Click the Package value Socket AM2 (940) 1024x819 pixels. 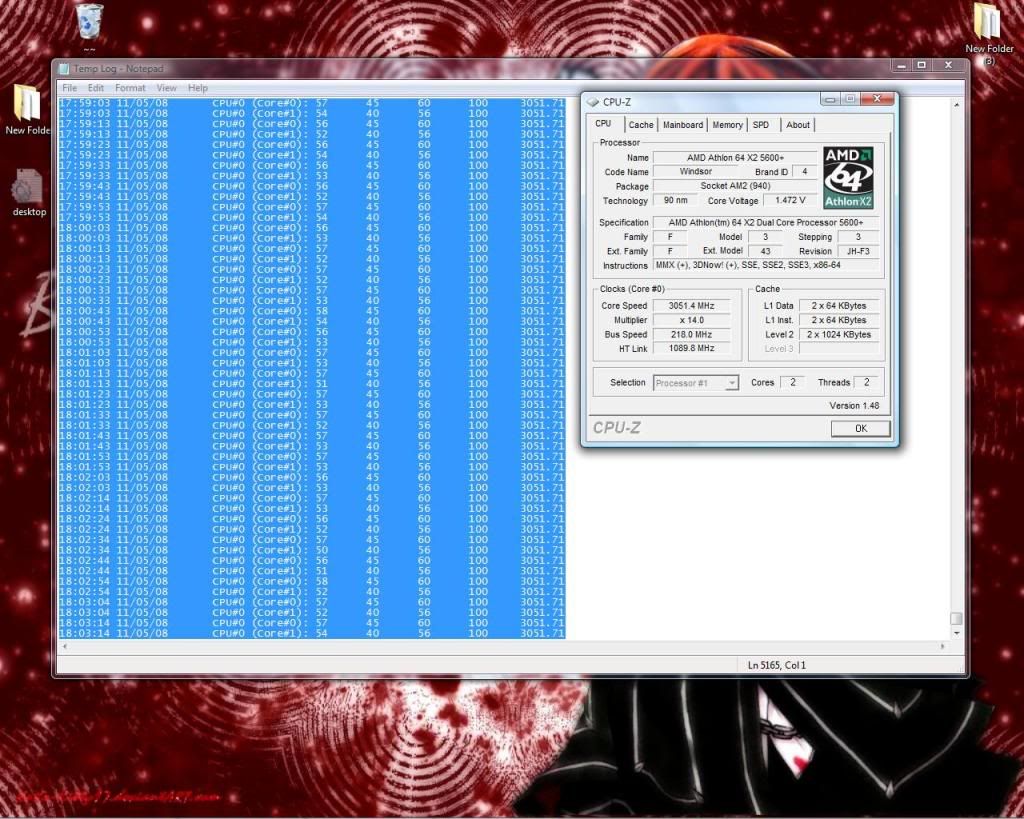pos(735,185)
